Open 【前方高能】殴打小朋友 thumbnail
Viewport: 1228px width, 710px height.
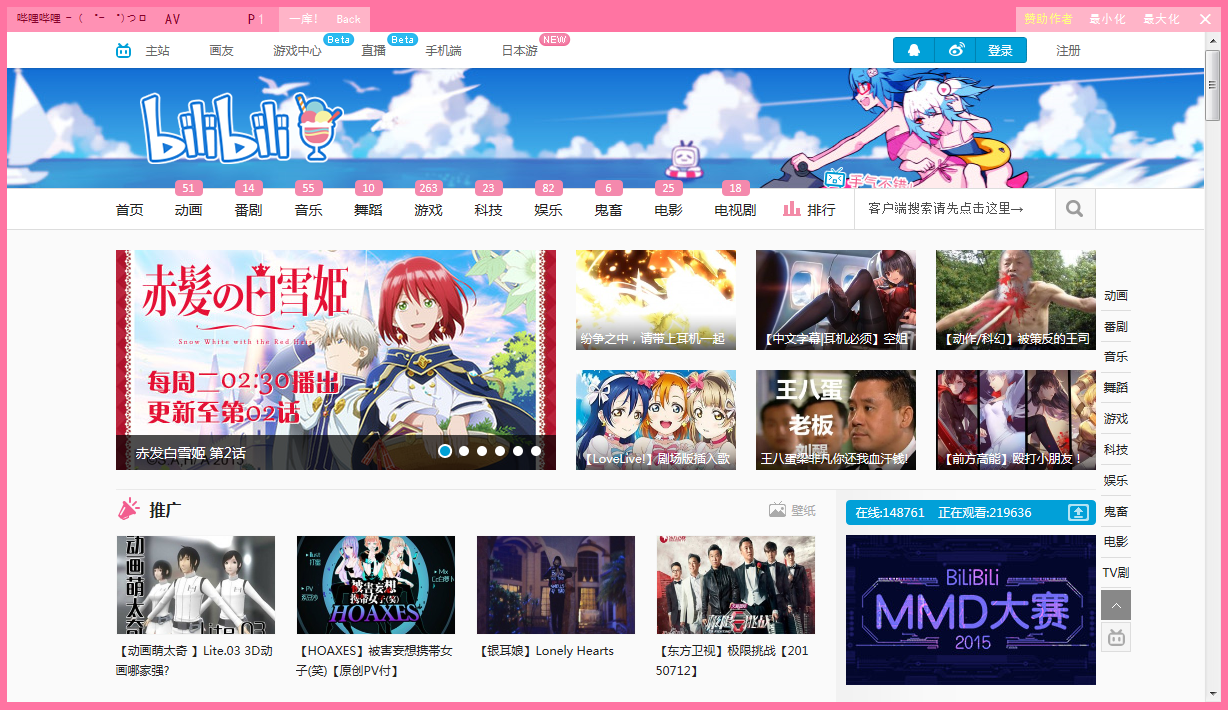click(1016, 420)
